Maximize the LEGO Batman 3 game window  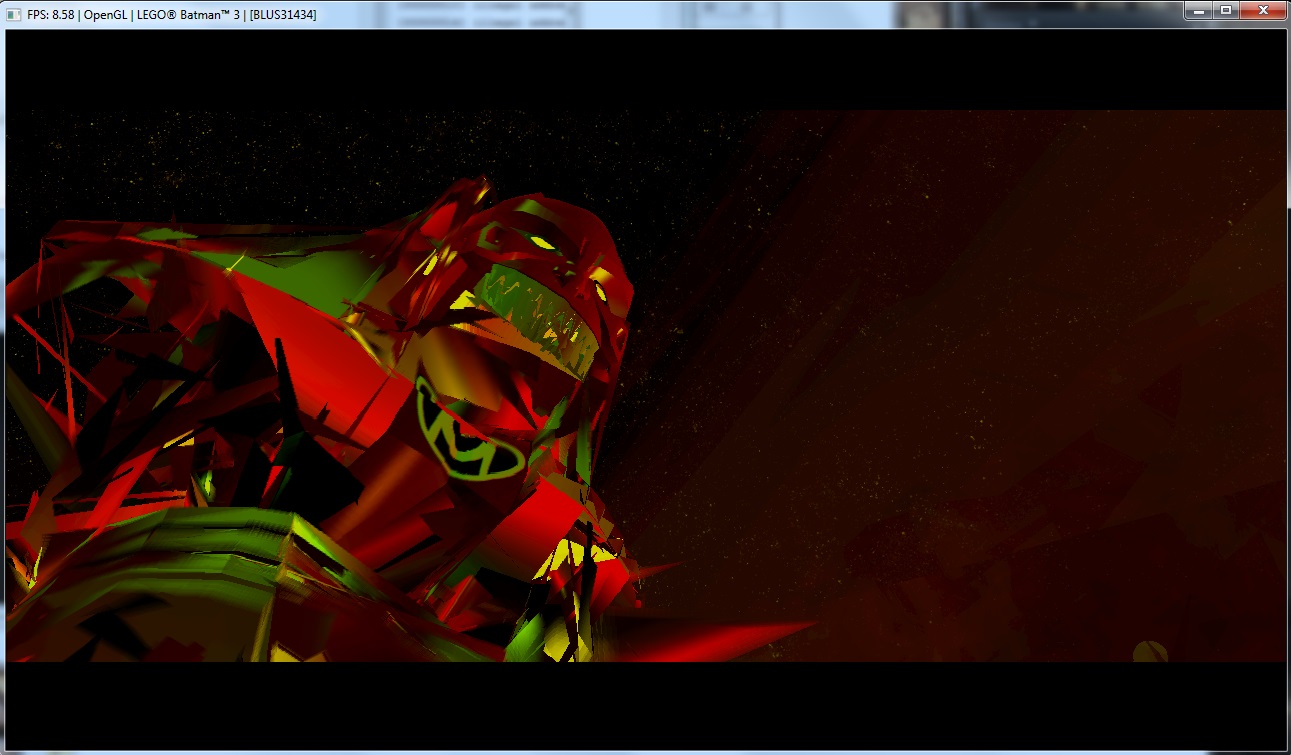1226,10
